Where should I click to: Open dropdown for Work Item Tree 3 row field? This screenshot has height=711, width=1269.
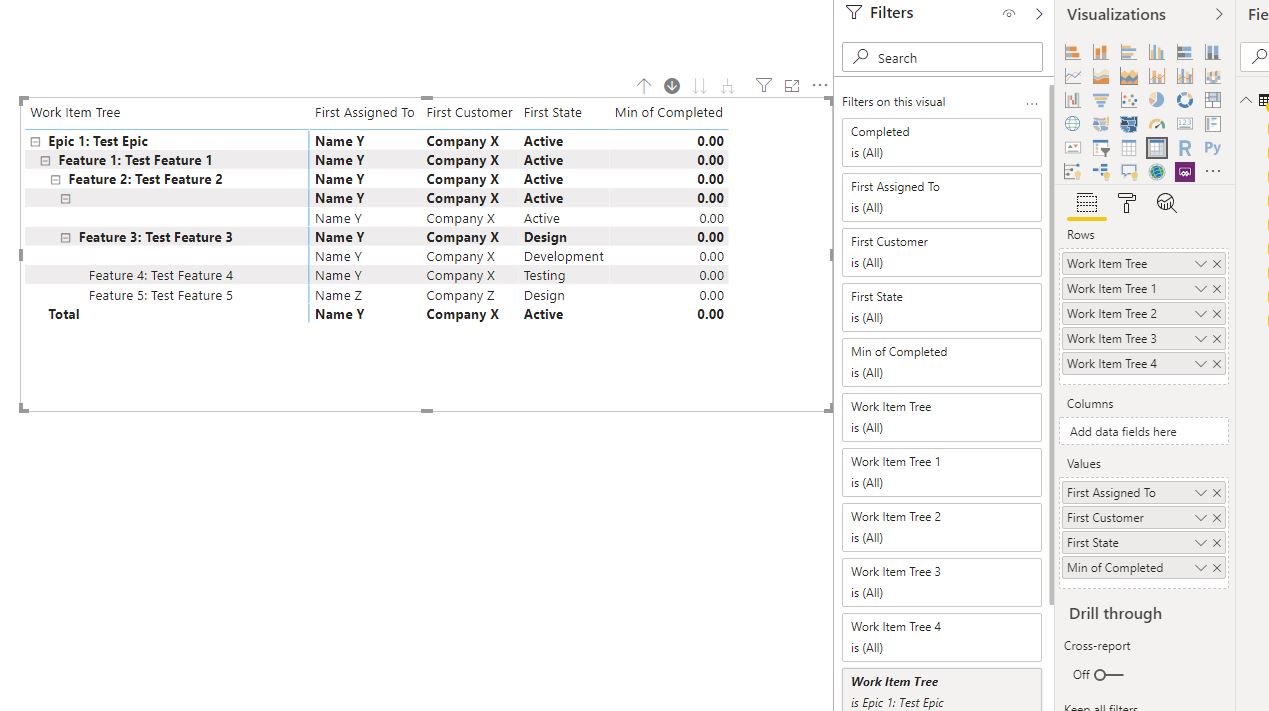pos(1201,339)
